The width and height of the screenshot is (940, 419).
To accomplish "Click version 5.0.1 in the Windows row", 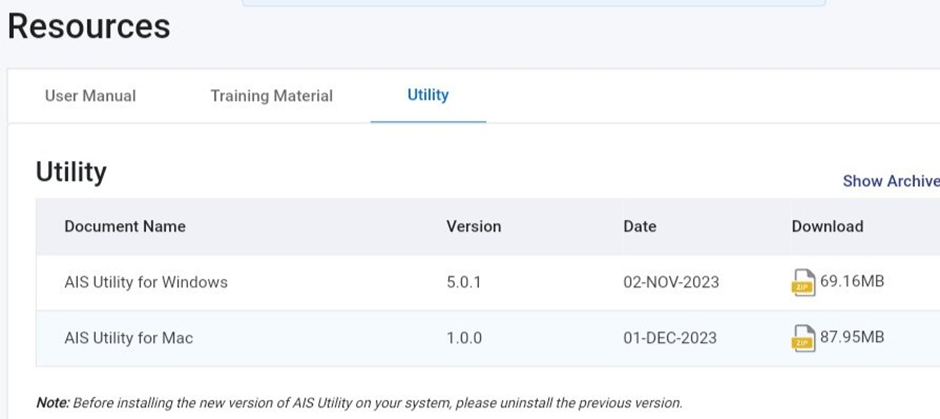I will [x=464, y=282].
